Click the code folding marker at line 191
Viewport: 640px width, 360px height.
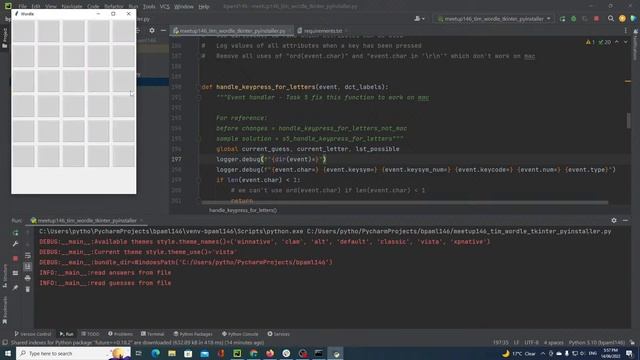coord(199,98)
